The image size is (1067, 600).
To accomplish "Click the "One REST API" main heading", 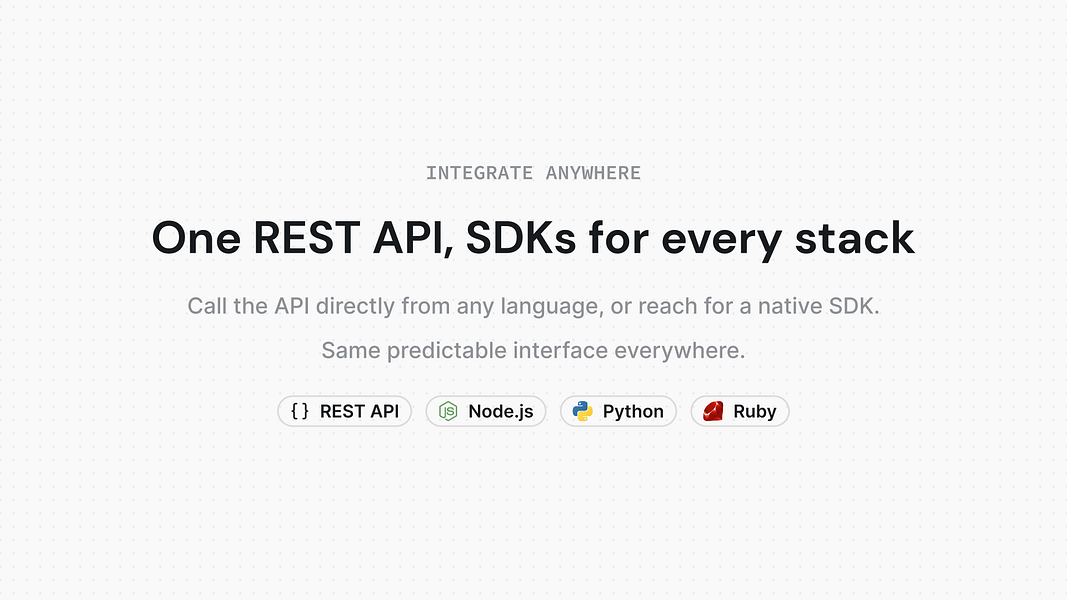I will (x=534, y=239).
